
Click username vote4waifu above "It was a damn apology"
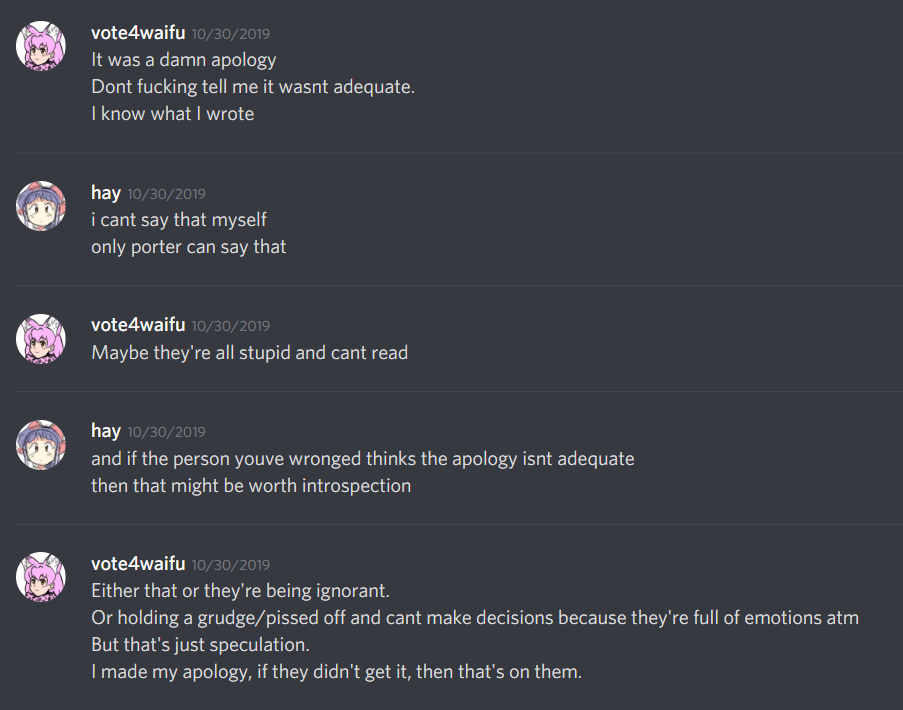pyautogui.click(x=138, y=33)
